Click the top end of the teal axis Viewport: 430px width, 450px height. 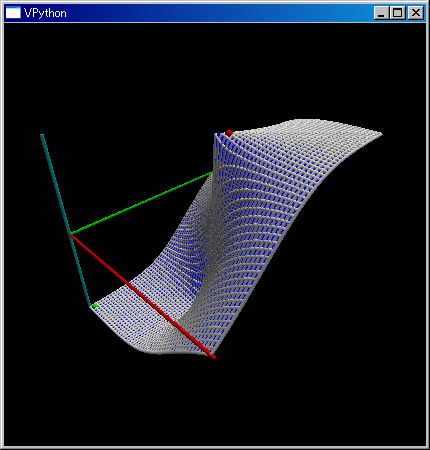coord(42,135)
